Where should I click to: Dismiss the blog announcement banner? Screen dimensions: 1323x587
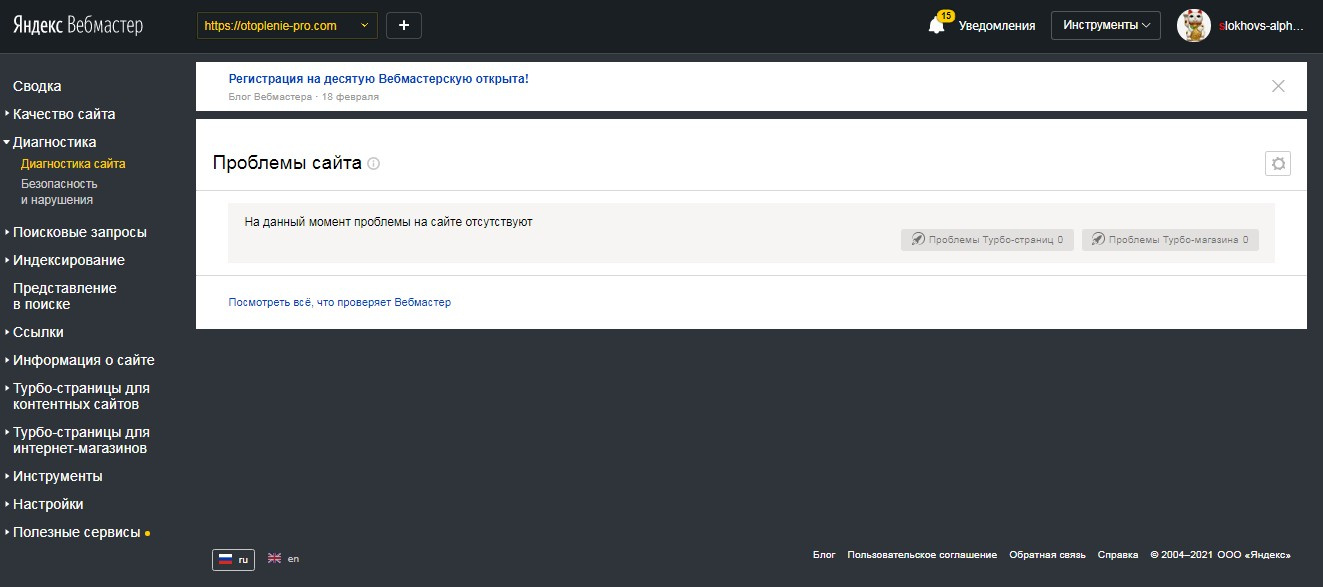(1278, 86)
